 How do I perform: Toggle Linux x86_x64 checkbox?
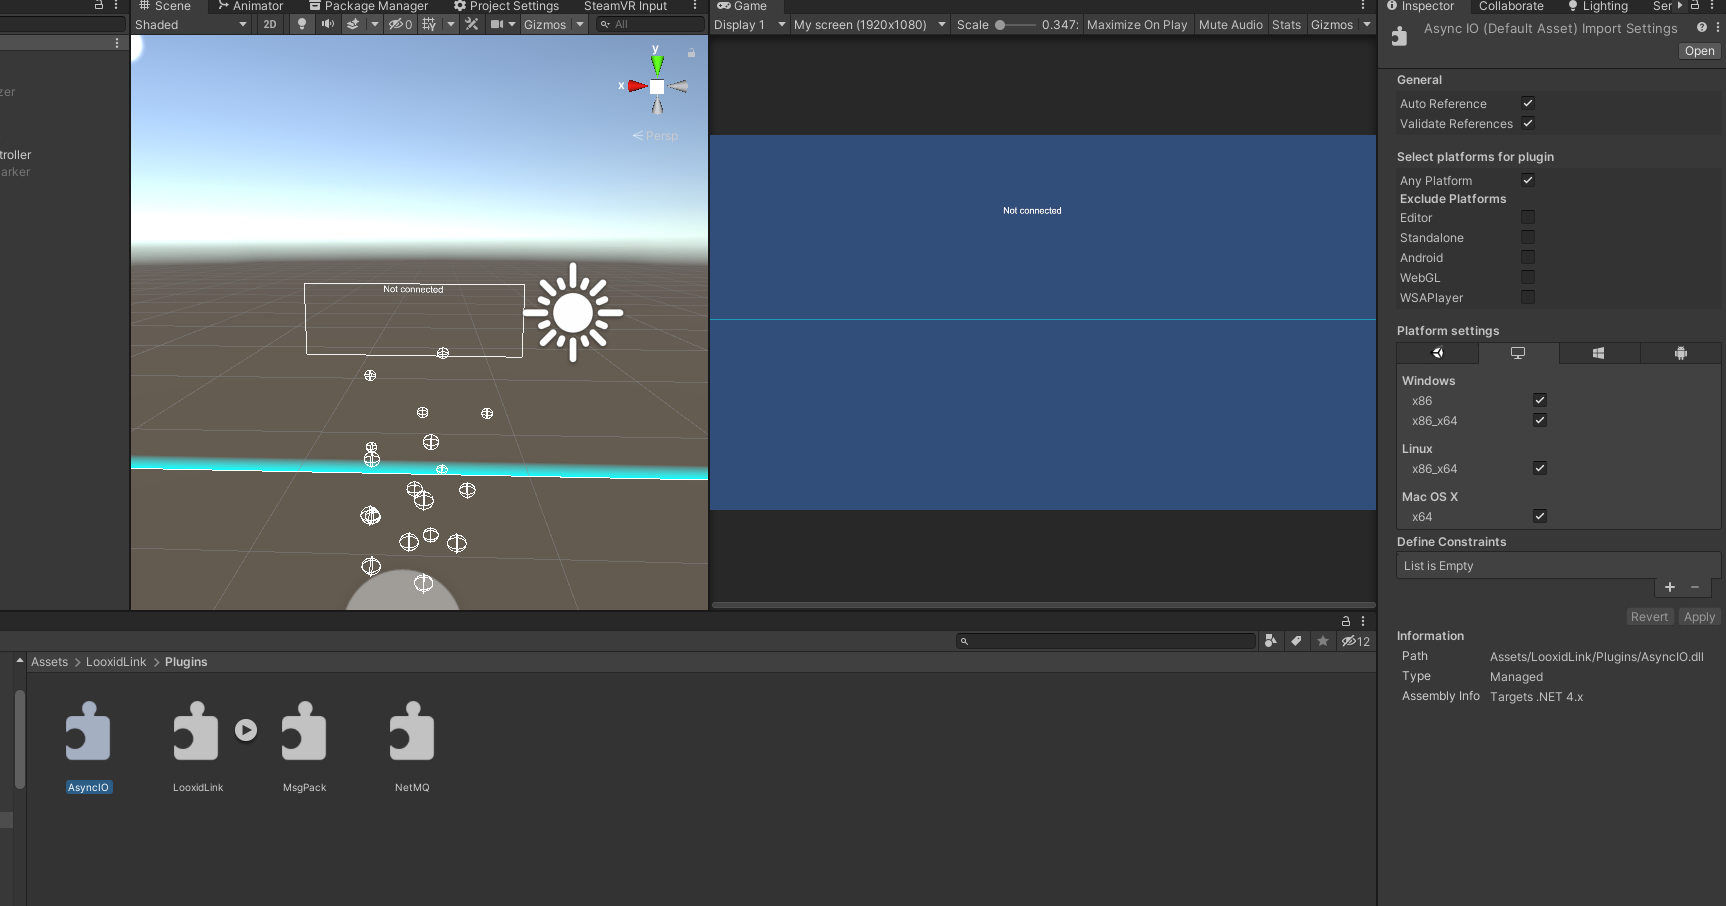(x=1540, y=468)
